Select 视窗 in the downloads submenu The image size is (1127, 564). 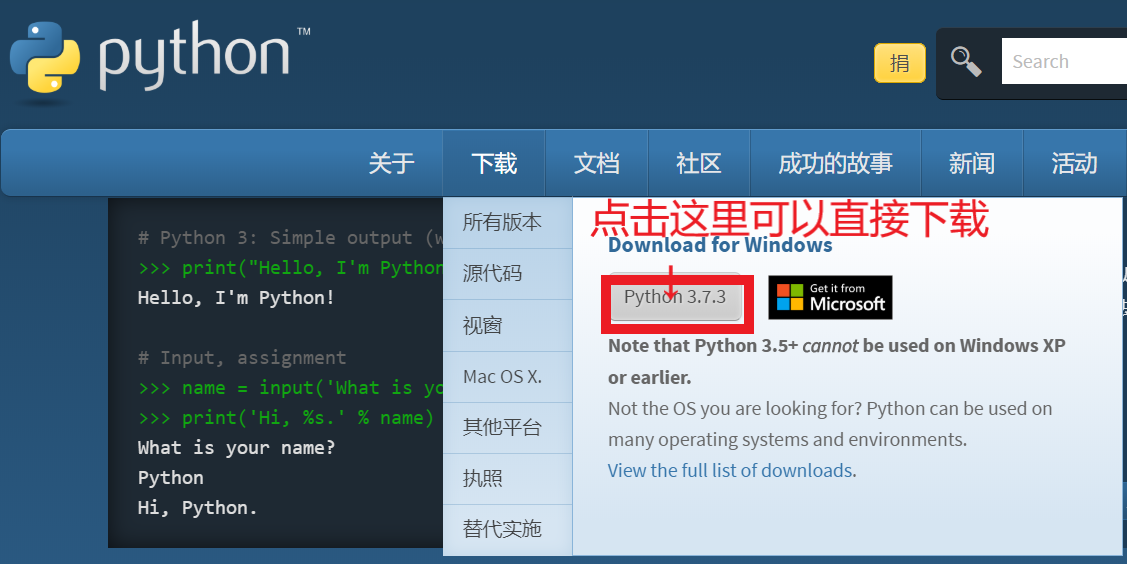point(507,325)
